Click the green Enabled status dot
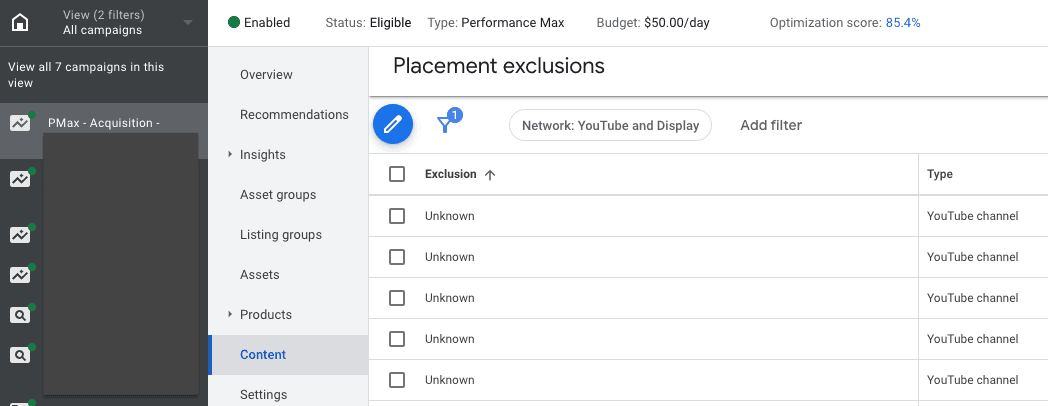Image resolution: width=1048 pixels, height=406 pixels. 234,22
